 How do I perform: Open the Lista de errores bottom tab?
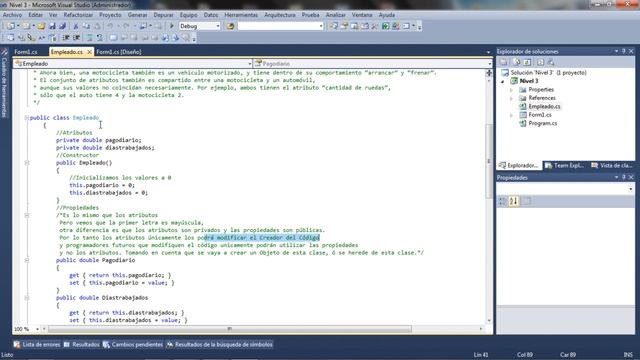[x=37, y=344]
